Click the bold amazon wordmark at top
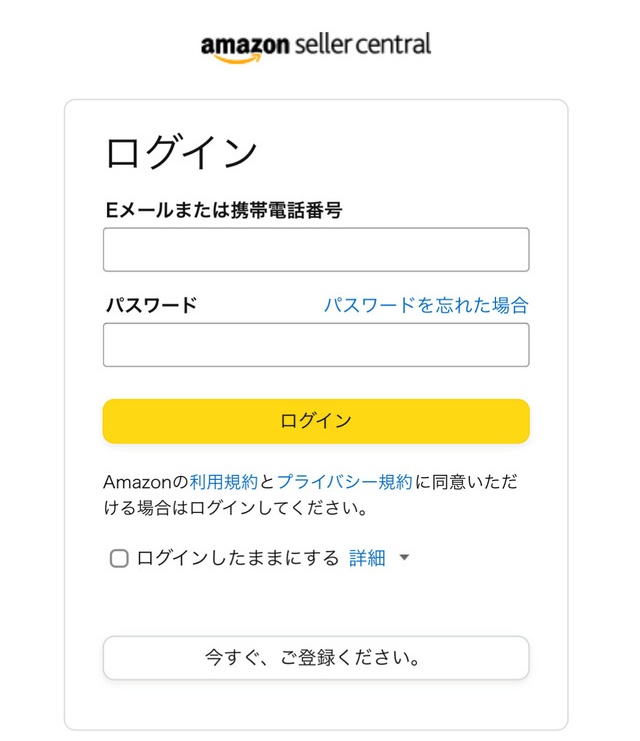Screen dimensions: 640x741 [x=244, y=45]
